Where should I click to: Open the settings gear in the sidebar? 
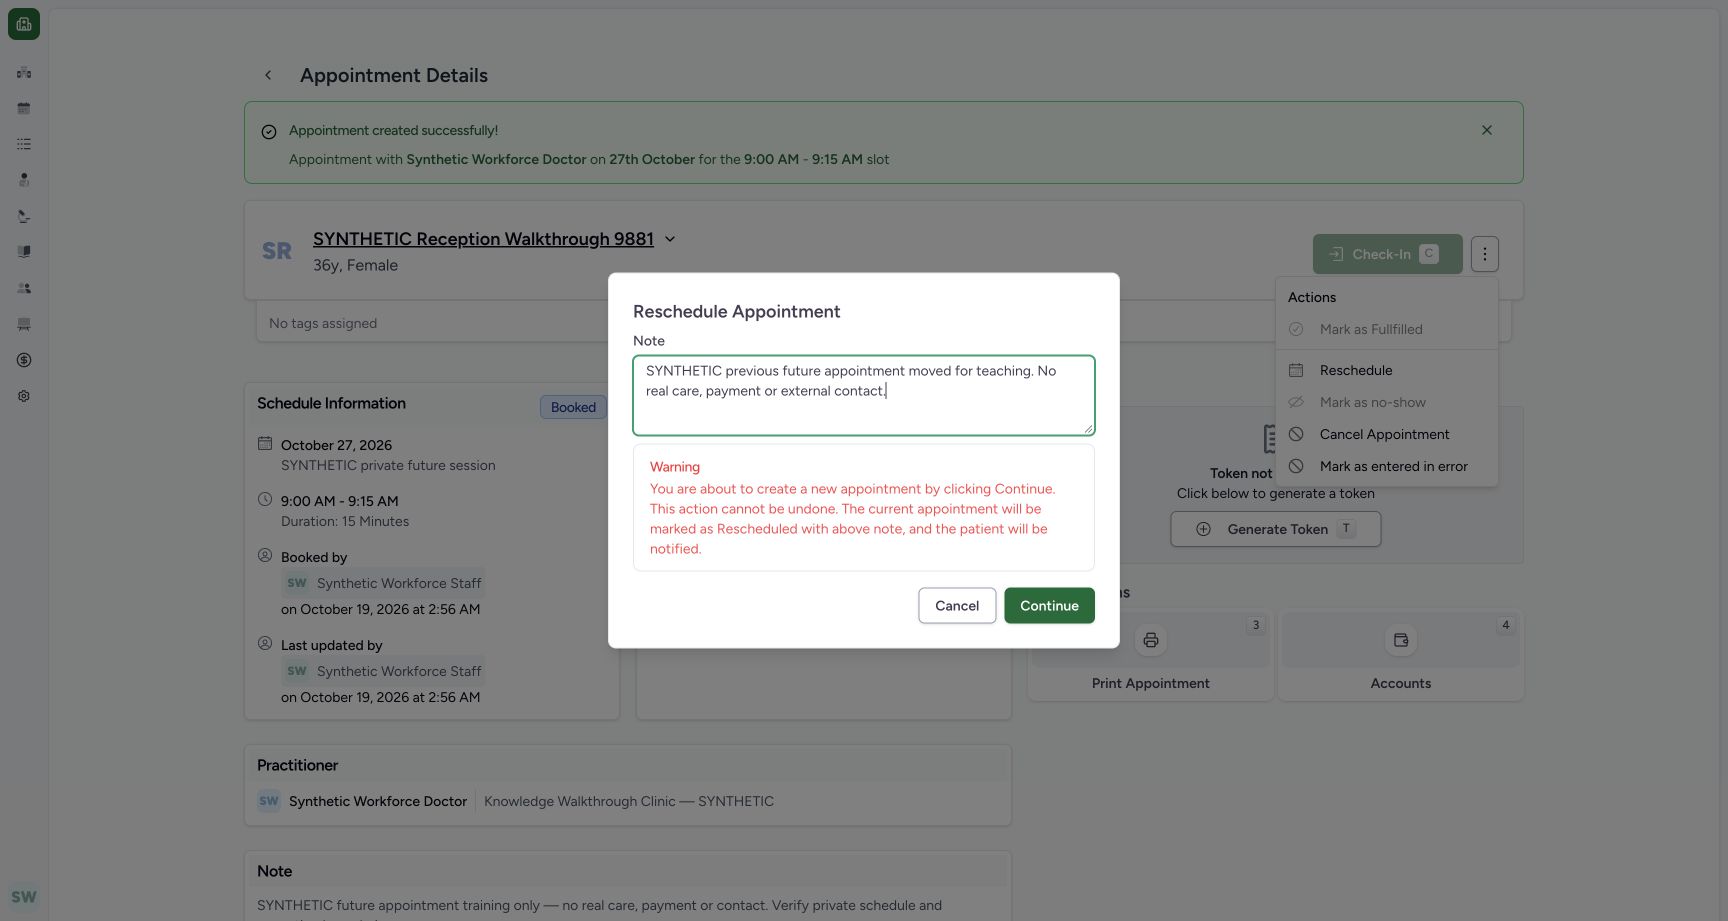click(24, 396)
